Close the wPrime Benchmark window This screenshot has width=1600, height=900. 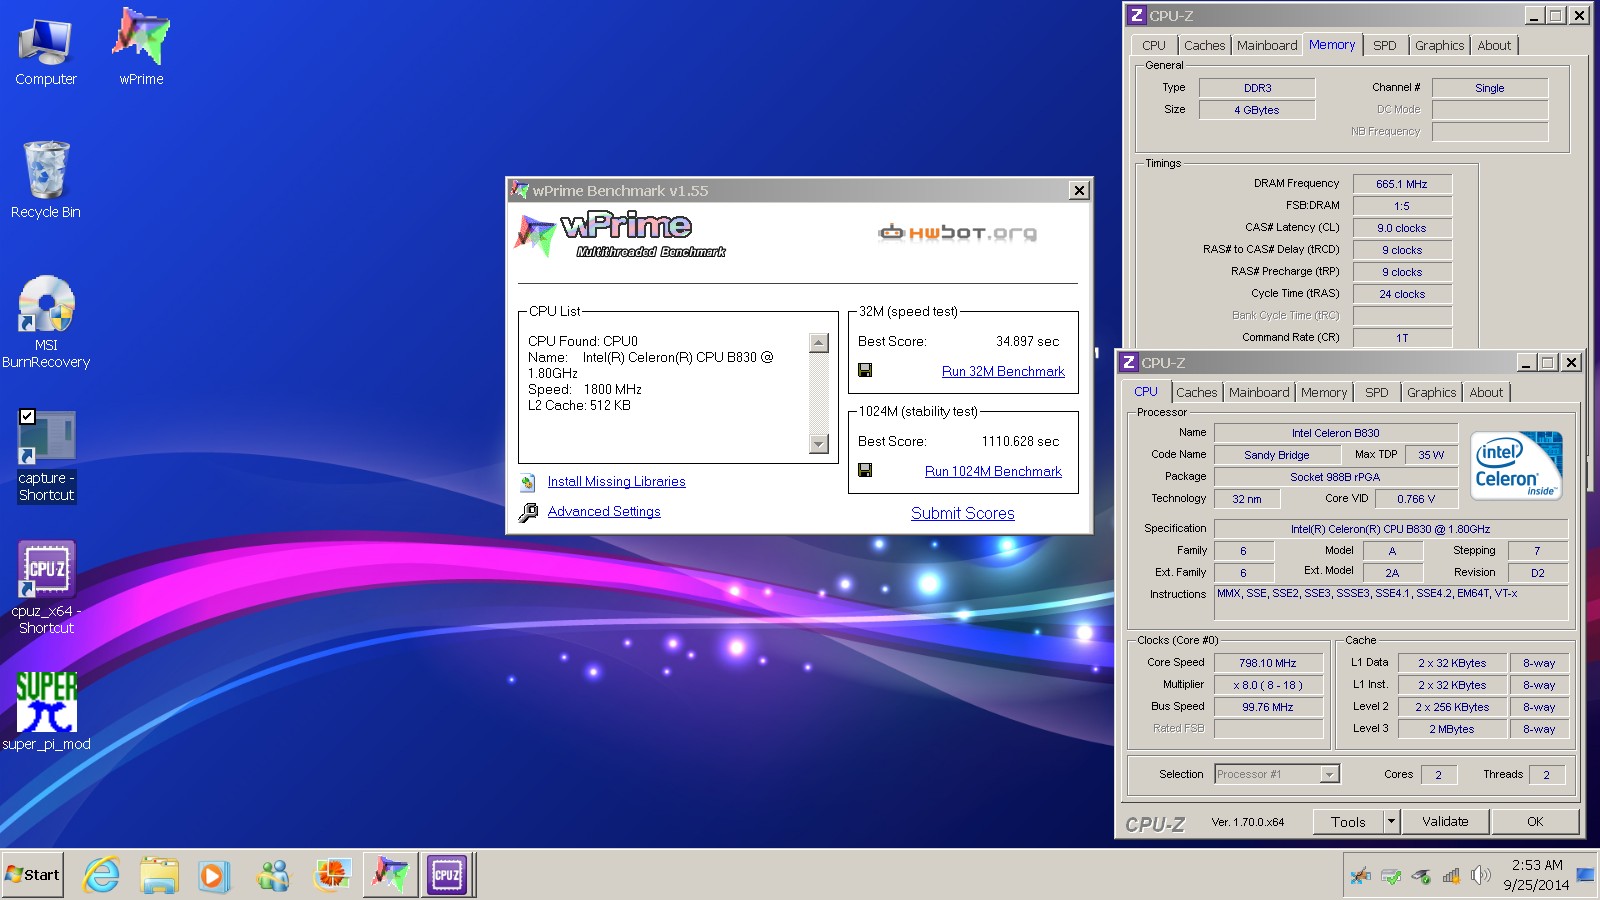[1079, 190]
